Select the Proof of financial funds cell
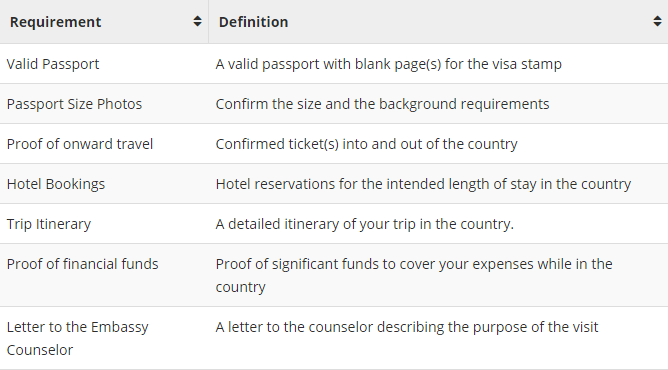668x370 pixels. click(x=104, y=275)
